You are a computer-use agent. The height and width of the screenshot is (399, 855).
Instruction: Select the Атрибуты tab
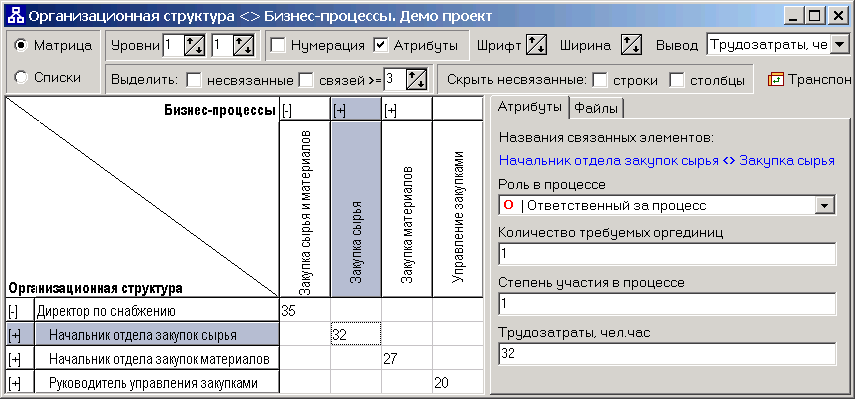click(529, 107)
